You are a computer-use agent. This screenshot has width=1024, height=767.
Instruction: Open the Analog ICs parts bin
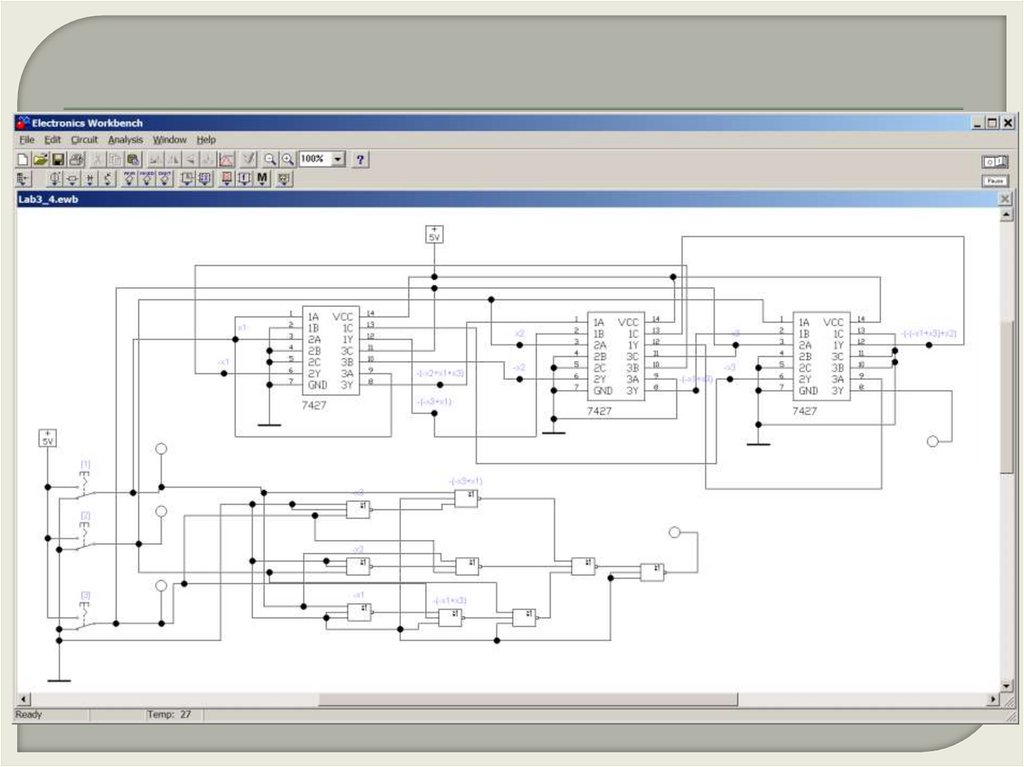(129, 178)
